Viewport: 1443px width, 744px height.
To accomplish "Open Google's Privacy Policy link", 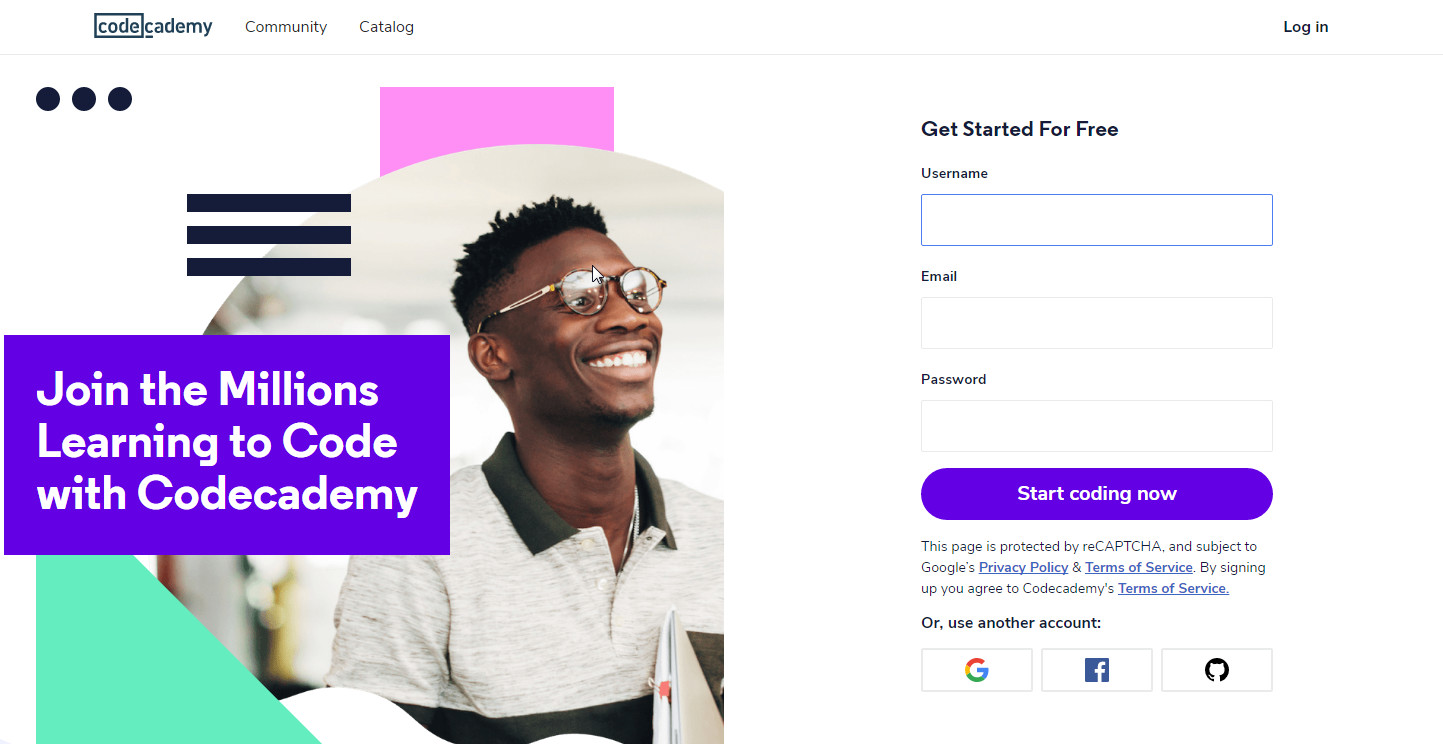I will pyautogui.click(x=1023, y=567).
